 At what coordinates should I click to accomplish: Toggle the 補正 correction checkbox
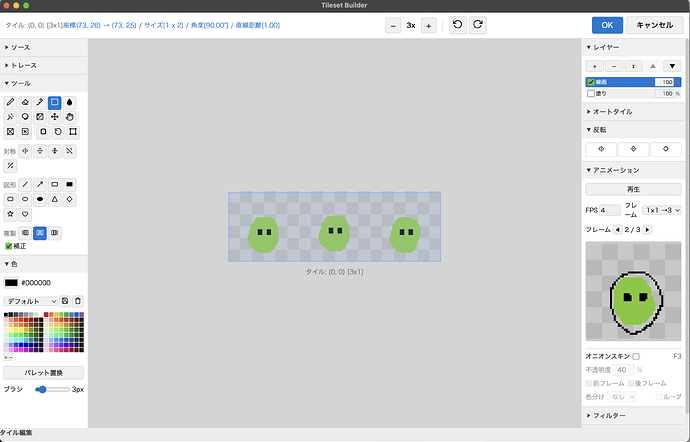pos(8,246)
